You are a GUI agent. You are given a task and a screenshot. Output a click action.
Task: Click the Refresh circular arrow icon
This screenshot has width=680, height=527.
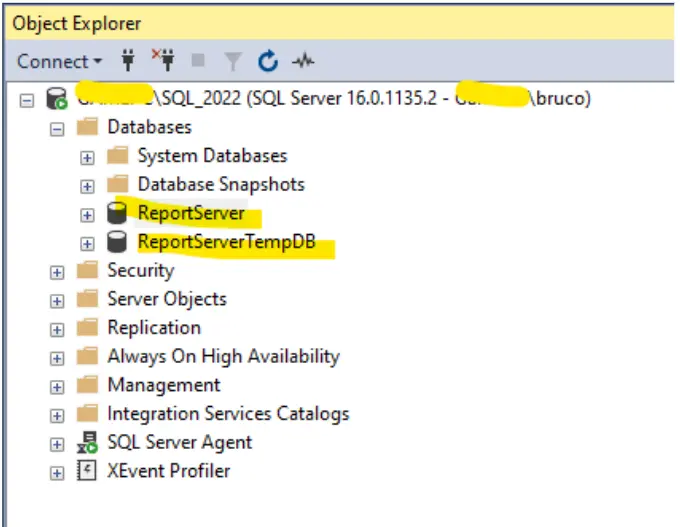tap(268, 61)
